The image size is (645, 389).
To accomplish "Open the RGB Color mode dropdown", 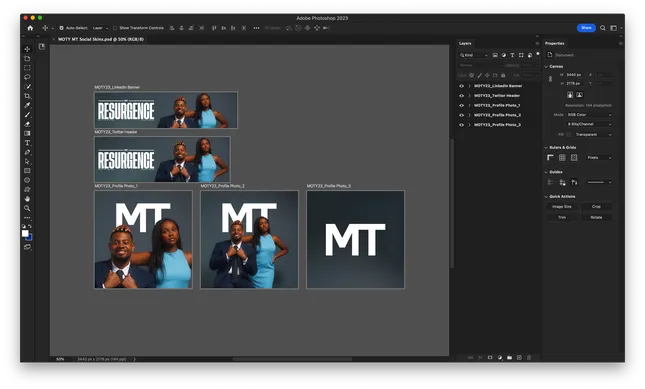I will [589, 115].
